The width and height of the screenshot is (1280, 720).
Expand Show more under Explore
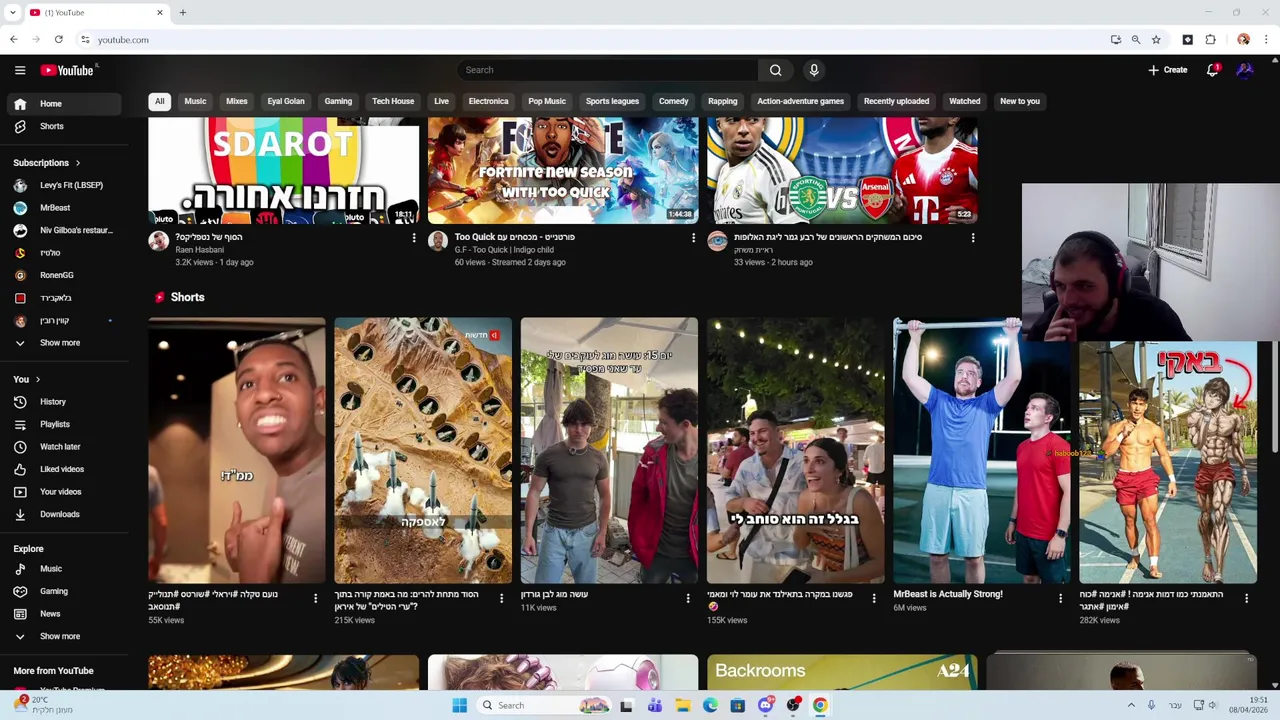click(64, 636)
